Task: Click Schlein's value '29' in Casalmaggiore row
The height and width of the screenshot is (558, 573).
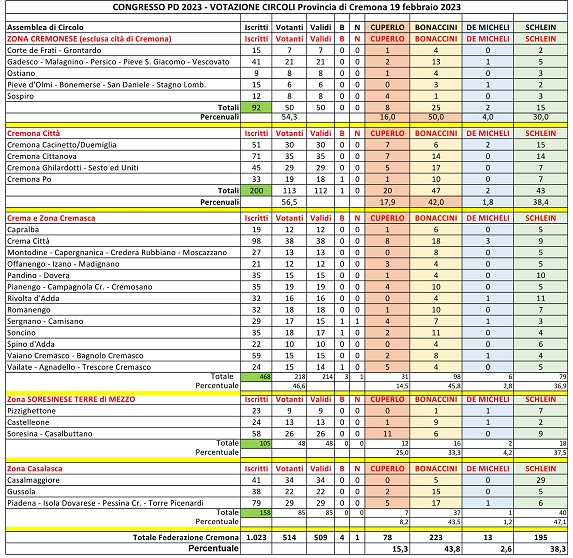Action: point(540,480)
